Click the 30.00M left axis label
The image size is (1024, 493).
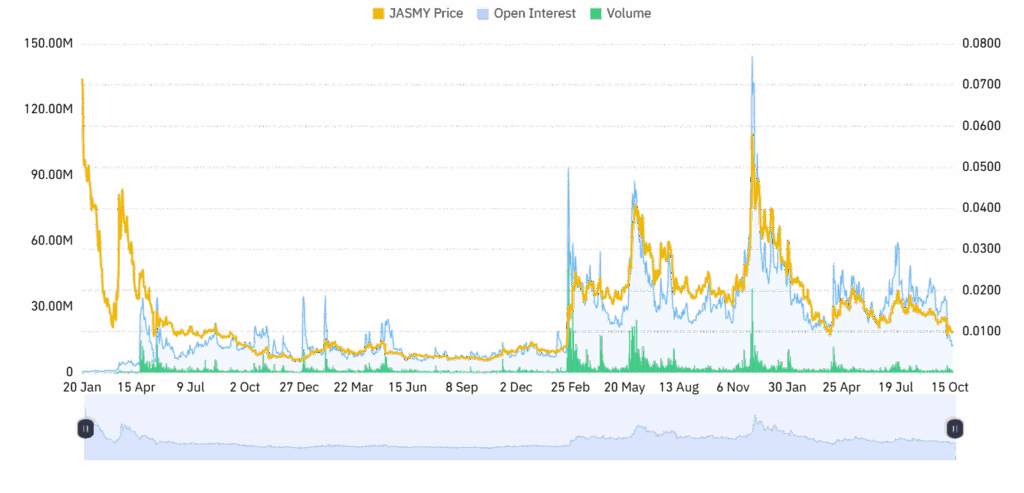click(51, 306)
